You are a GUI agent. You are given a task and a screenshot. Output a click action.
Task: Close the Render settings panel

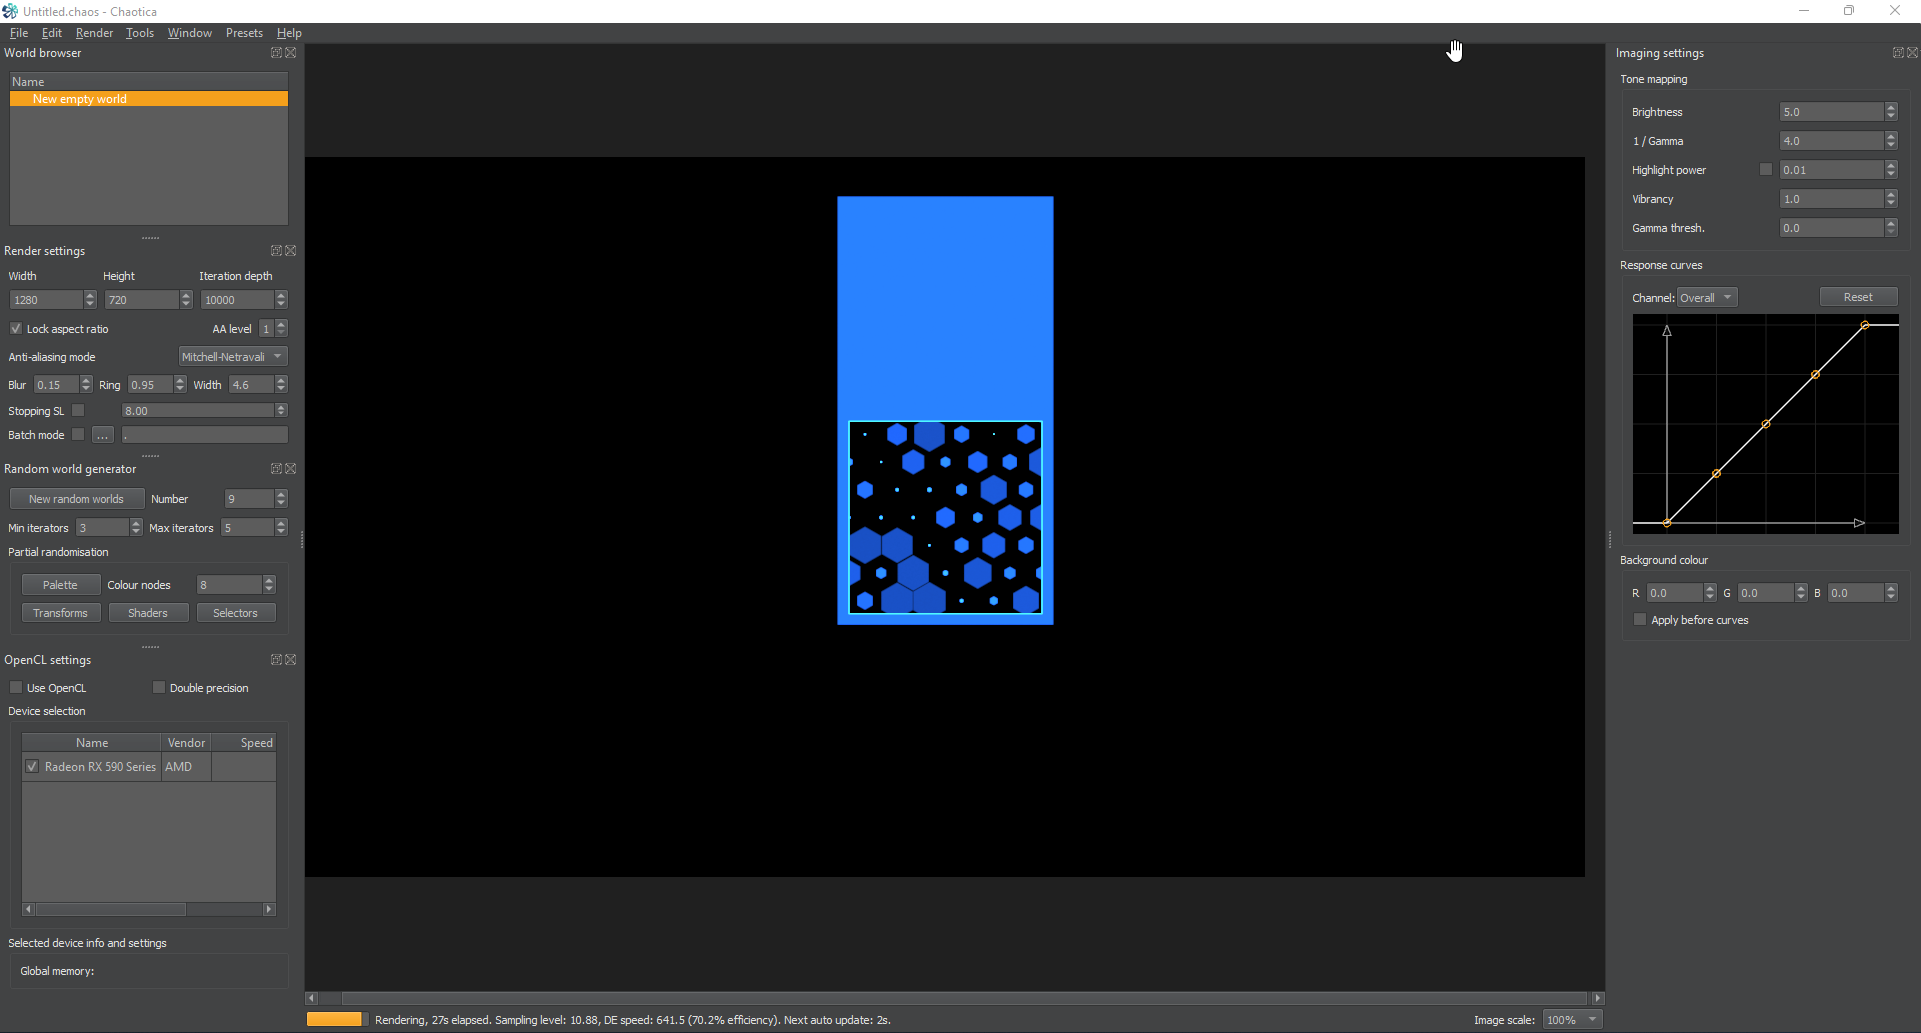click(x=291, y=251)
